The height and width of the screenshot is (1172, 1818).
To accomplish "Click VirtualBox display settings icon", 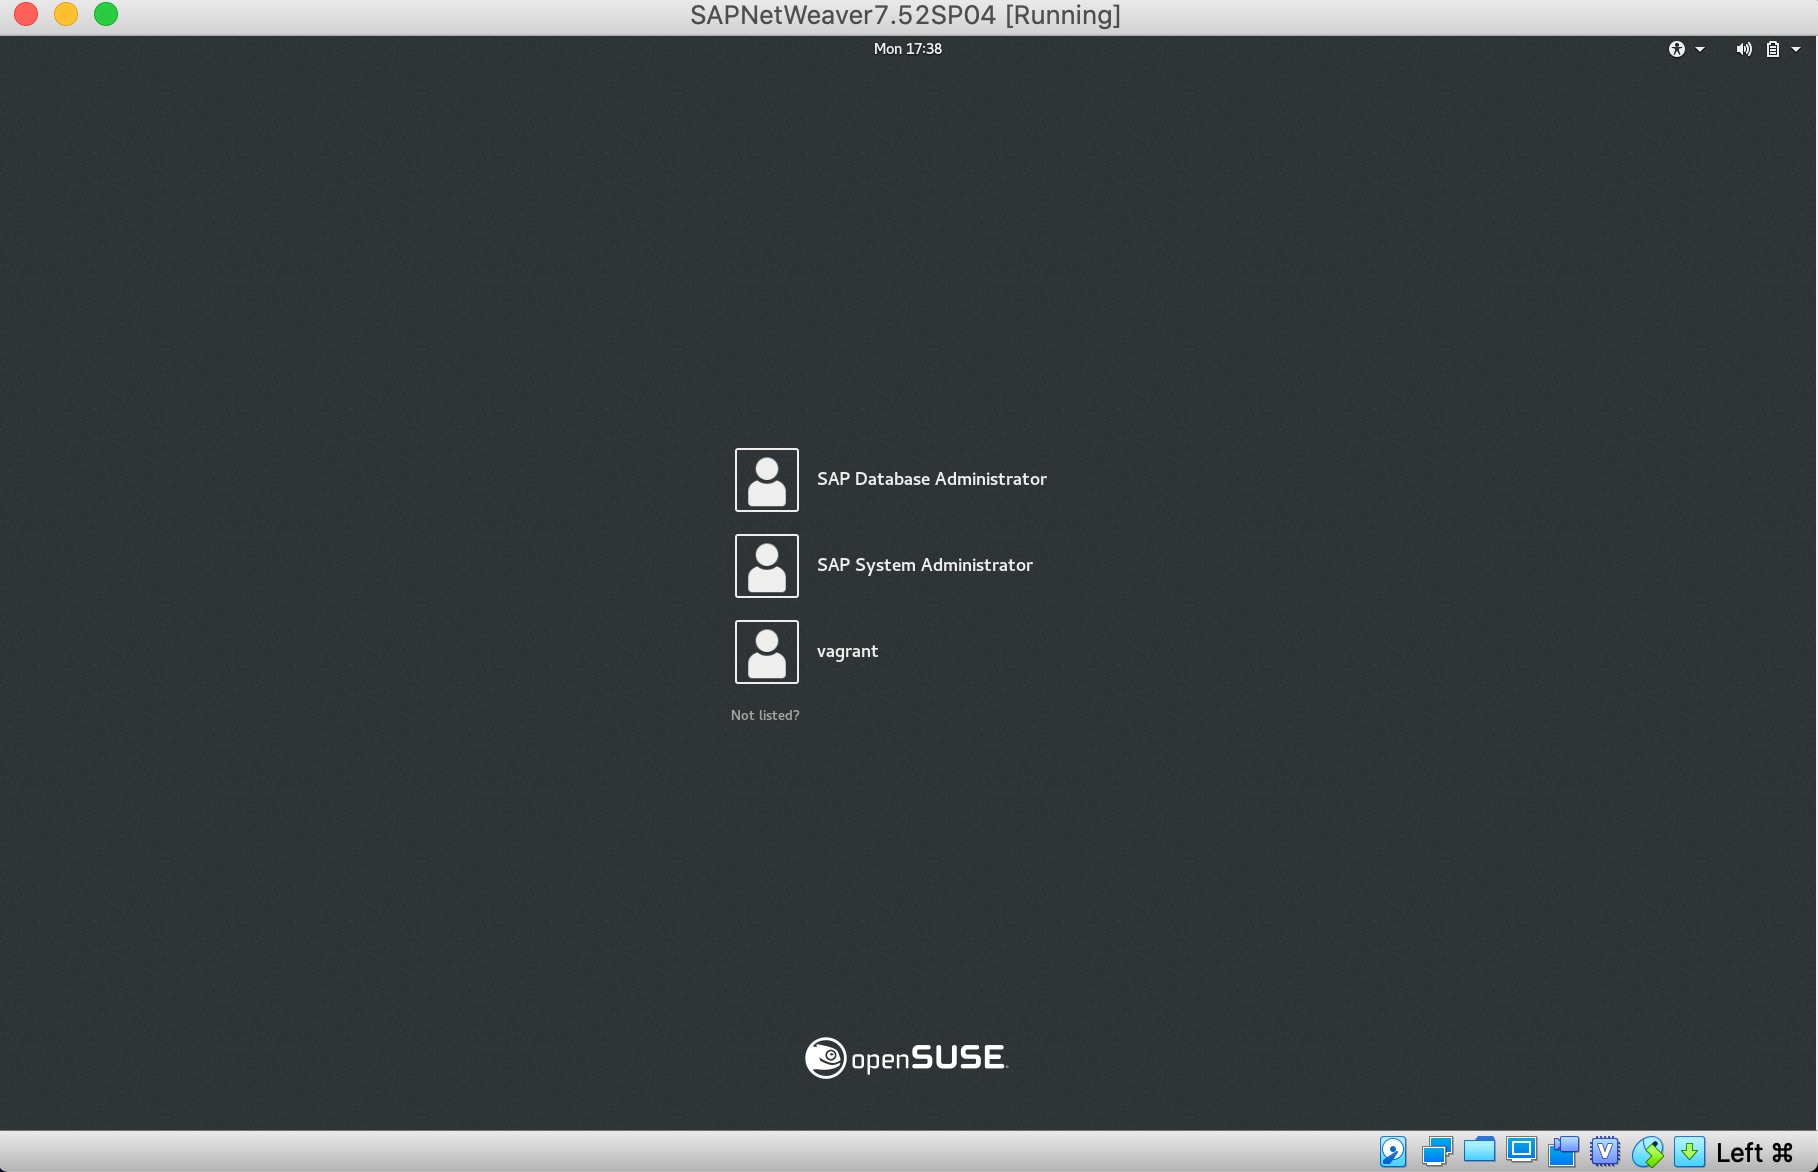I will click(1521, 1151).
